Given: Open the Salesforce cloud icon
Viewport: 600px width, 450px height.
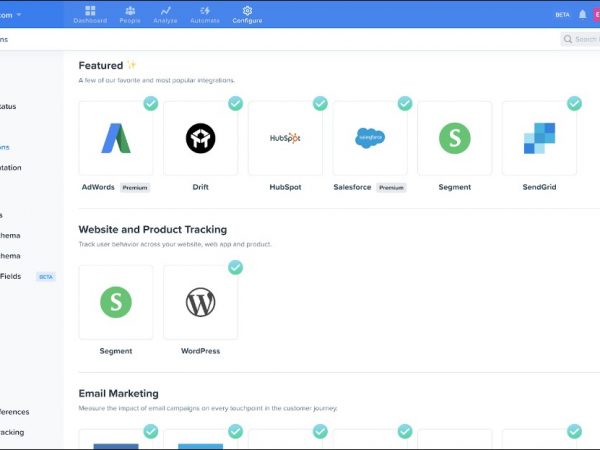Looking at the screenshot, I should coord(370,138).
